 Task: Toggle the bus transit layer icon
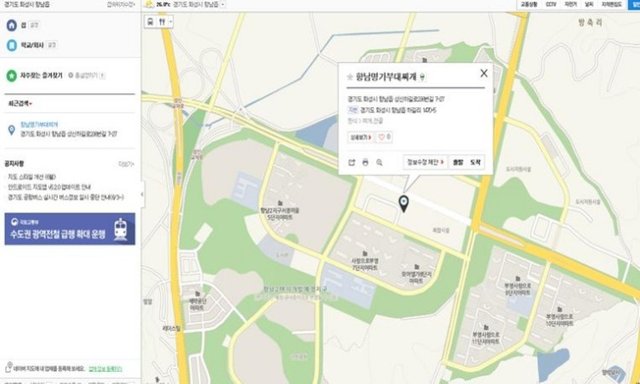click(151, 22)
